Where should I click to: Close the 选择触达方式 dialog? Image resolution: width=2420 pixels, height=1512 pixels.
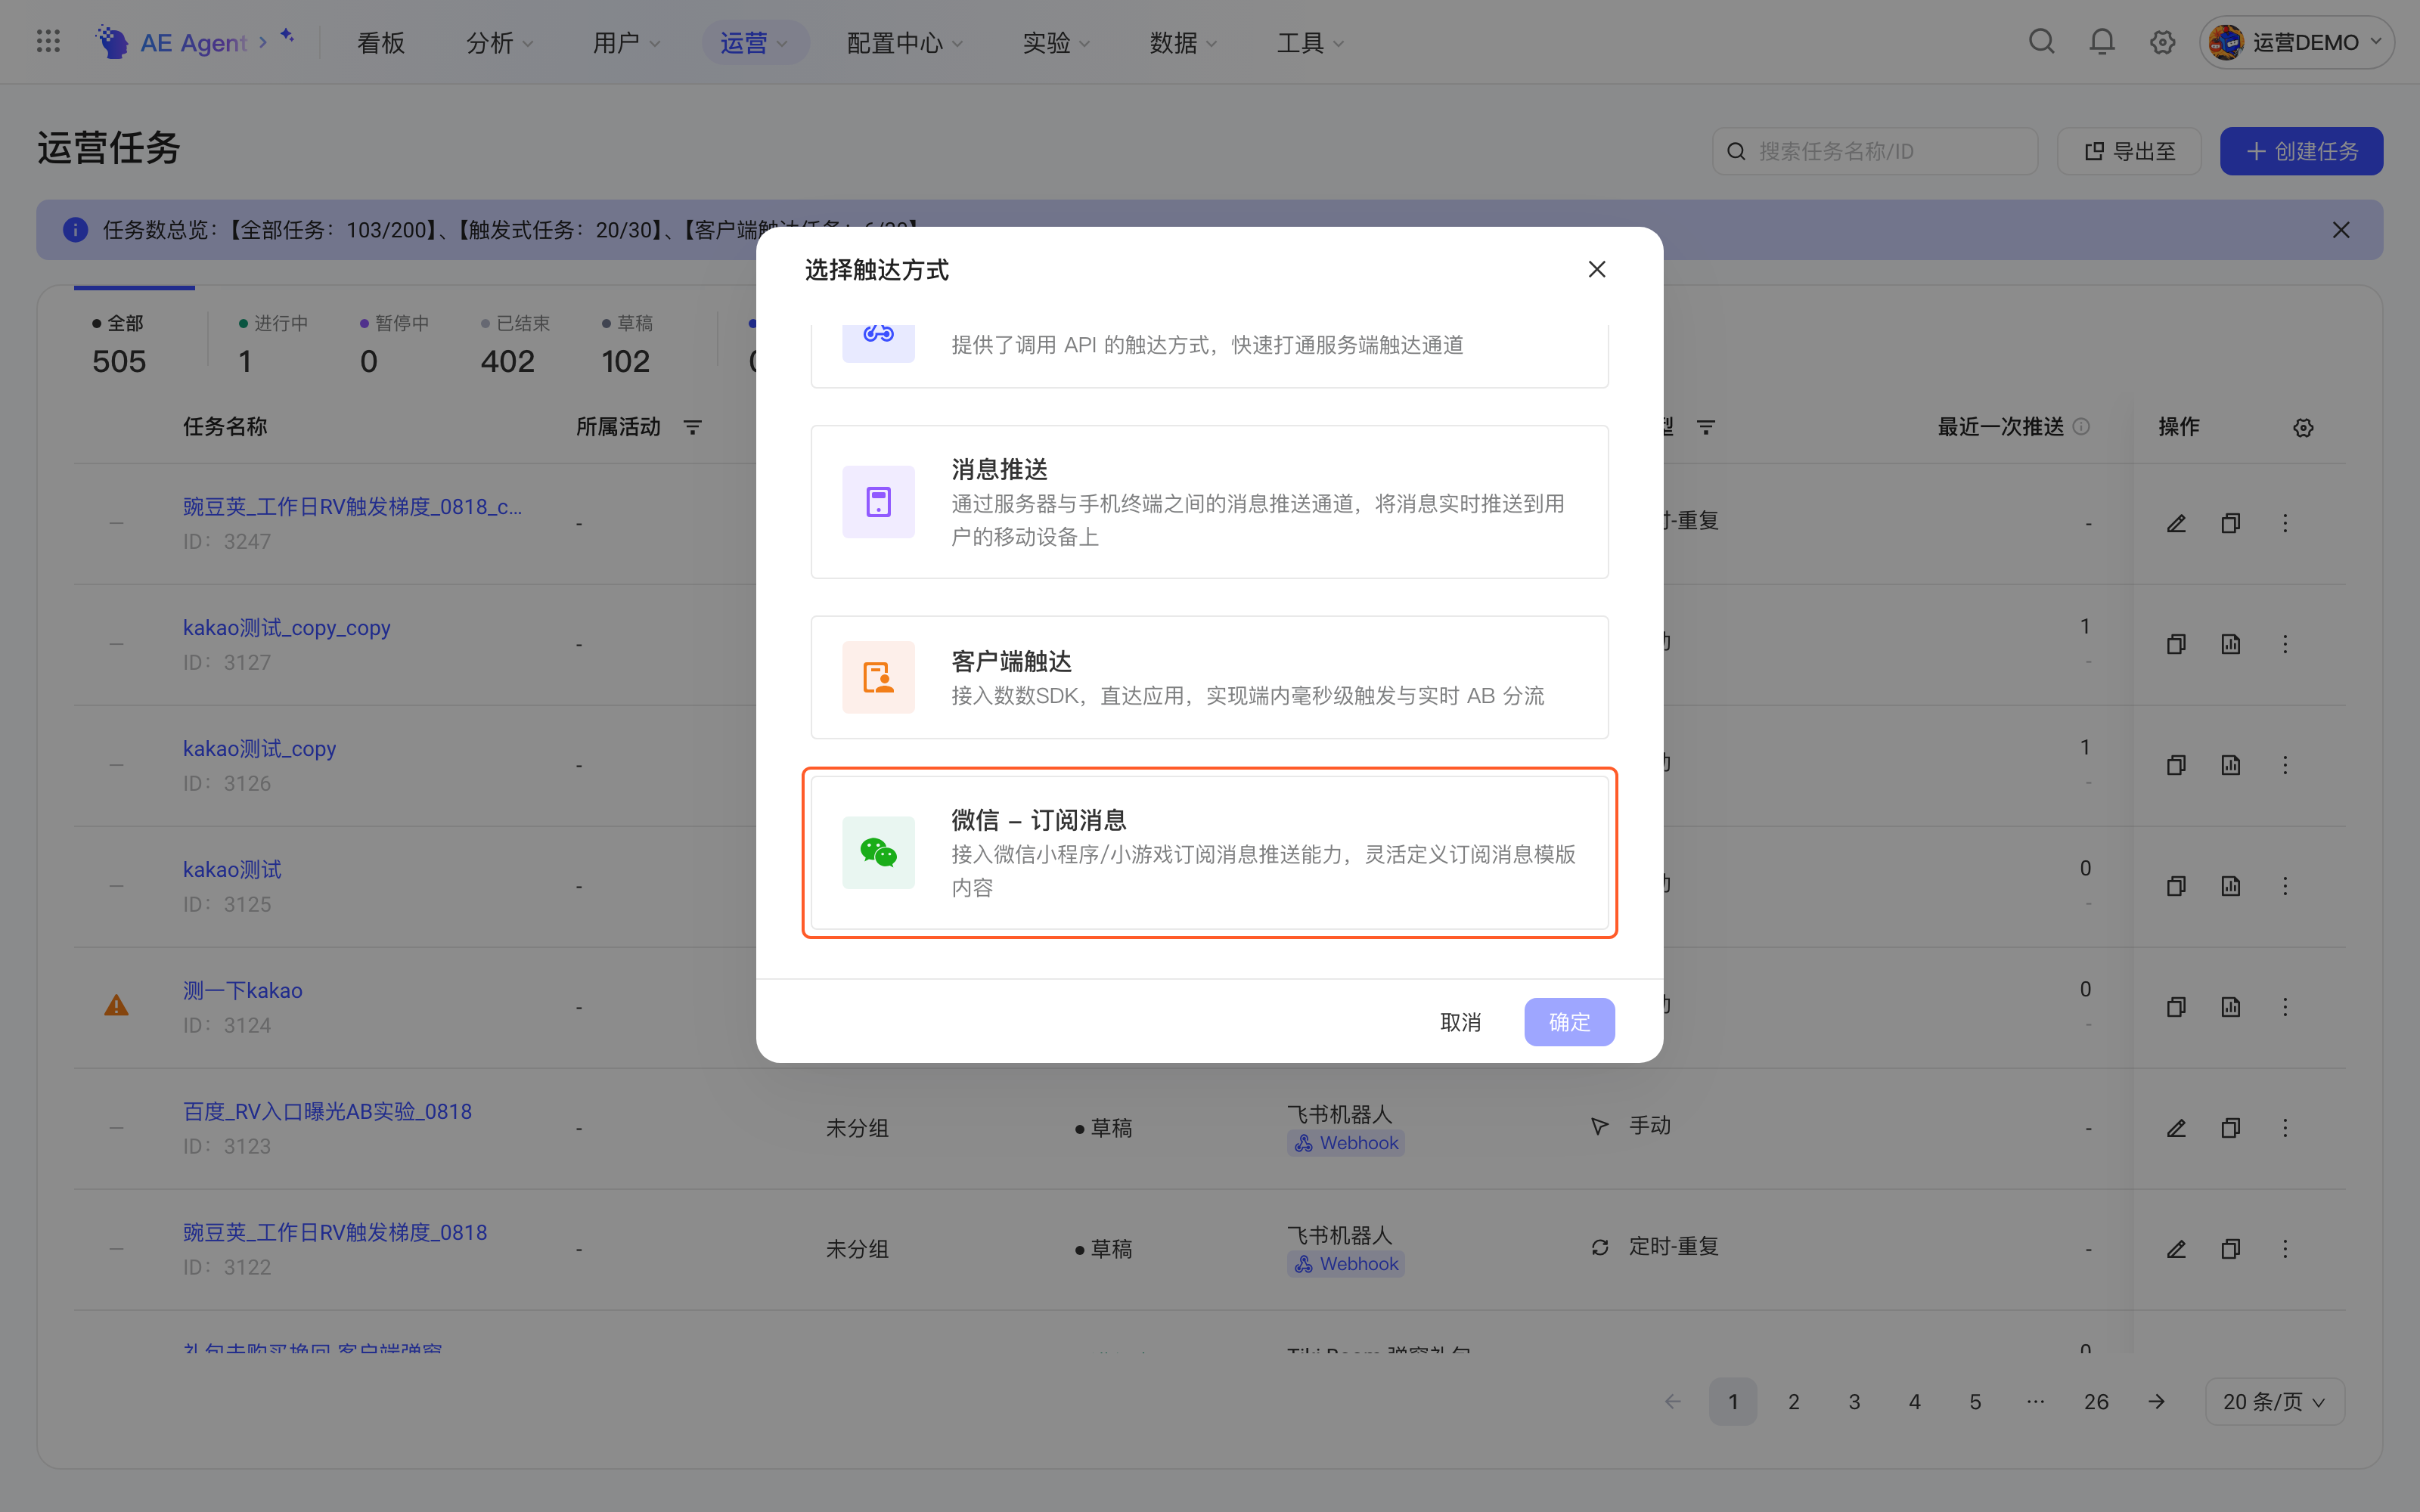point(1597,269)
